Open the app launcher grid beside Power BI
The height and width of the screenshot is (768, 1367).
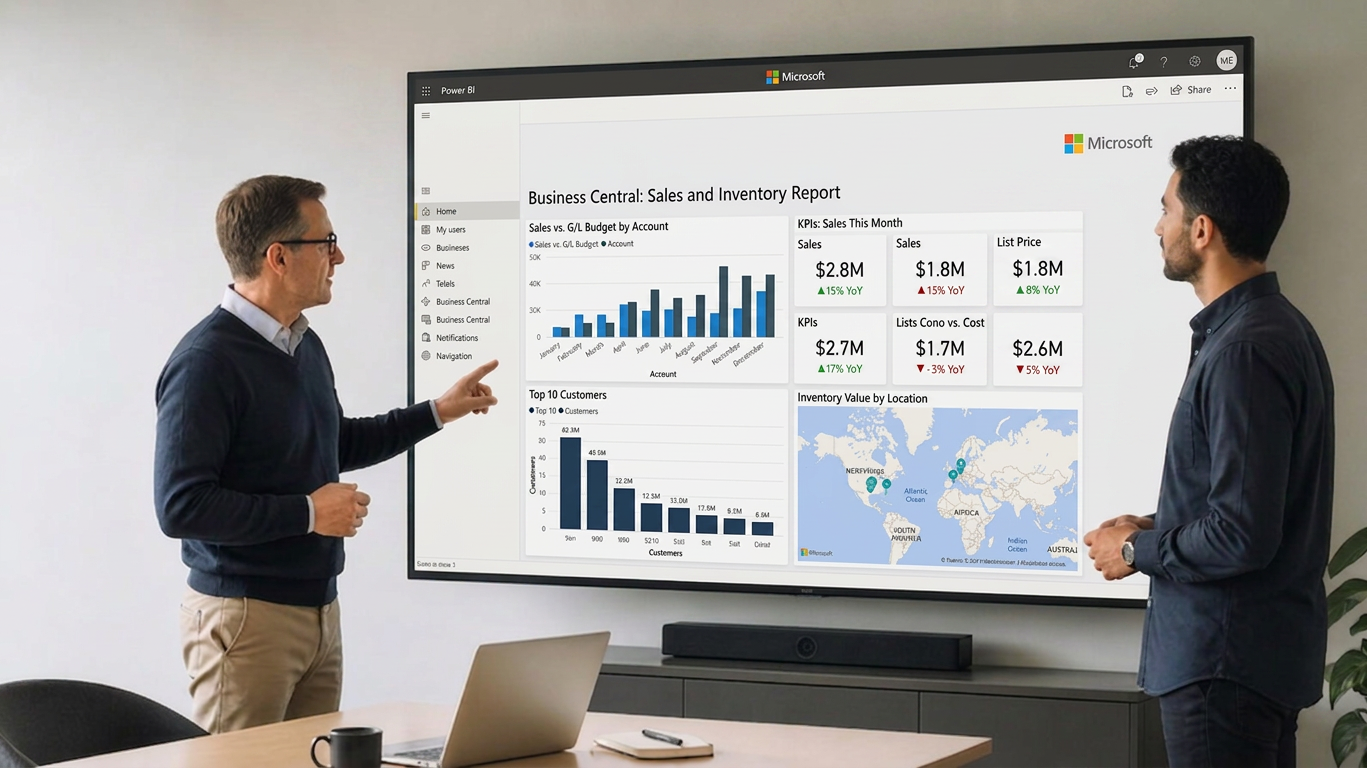426,90
